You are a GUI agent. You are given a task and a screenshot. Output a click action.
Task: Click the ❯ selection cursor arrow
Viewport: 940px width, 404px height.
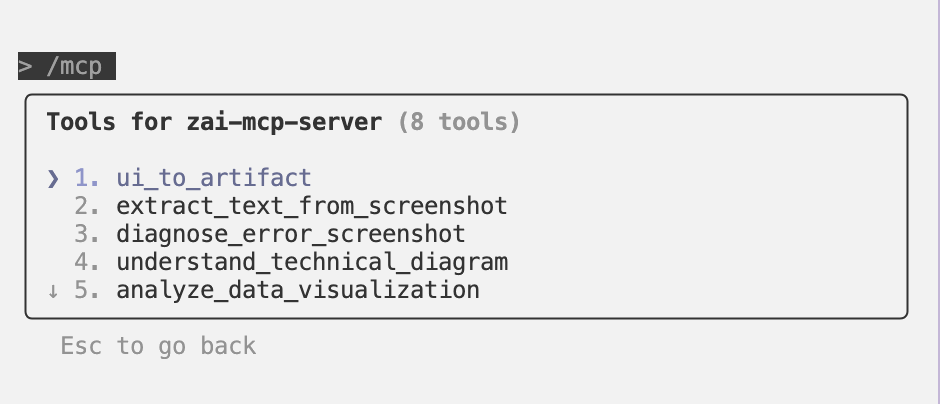click(x=53, y=179)
